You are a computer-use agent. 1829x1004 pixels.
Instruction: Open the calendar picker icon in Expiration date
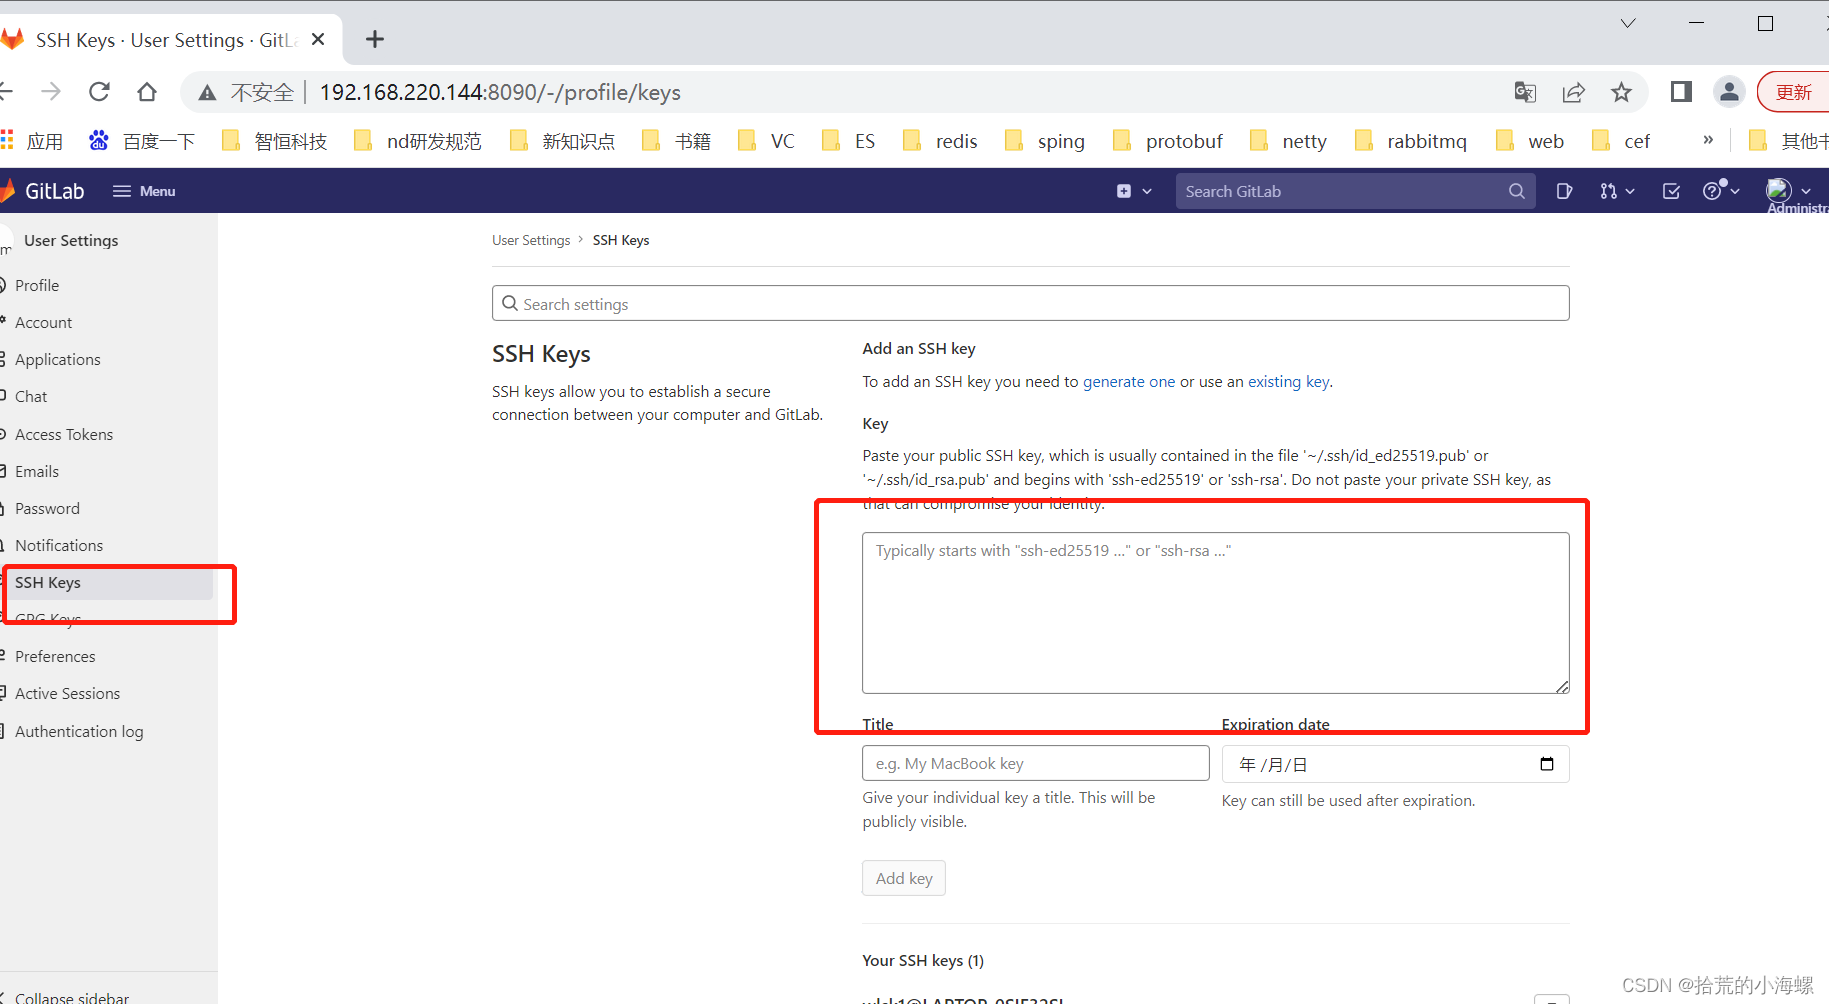[x=1547, y=764]
